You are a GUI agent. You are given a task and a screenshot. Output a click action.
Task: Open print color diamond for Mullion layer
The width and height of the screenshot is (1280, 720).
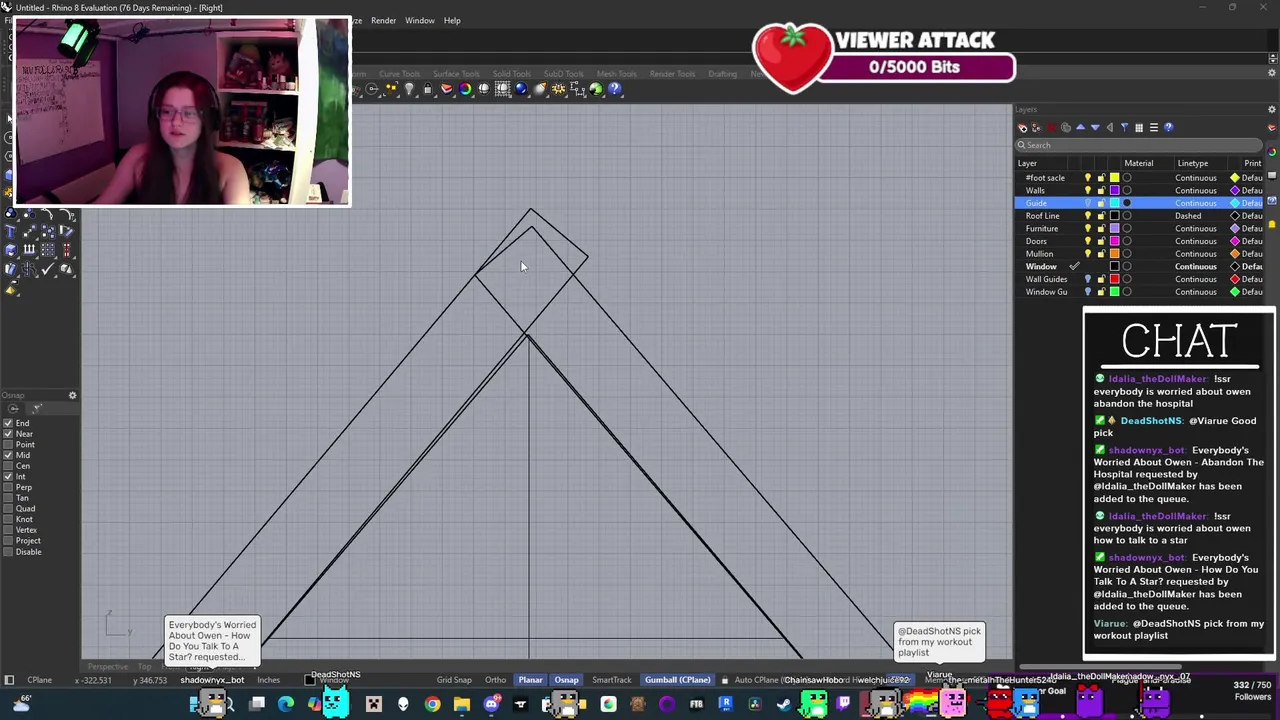(1235, 254)
